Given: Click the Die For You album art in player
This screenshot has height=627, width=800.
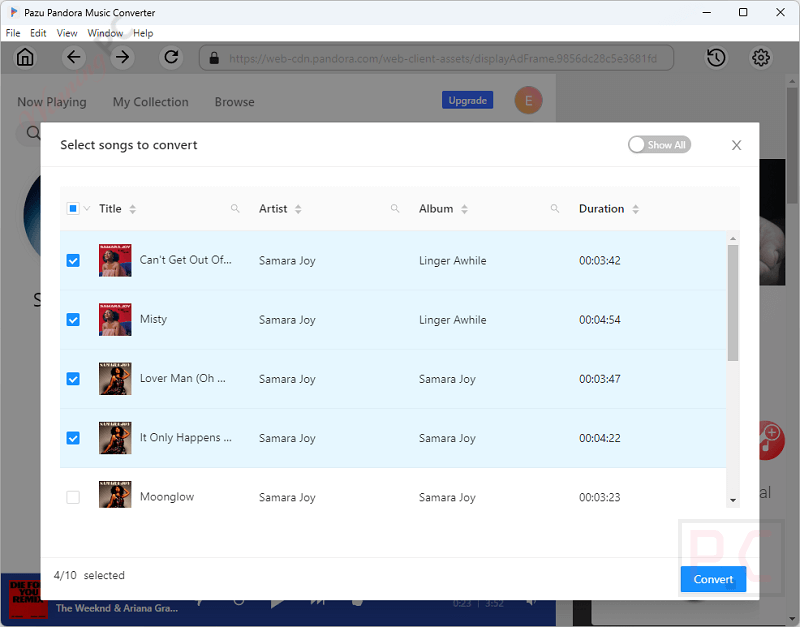Looking at the screenshot, I should point(28,599).
